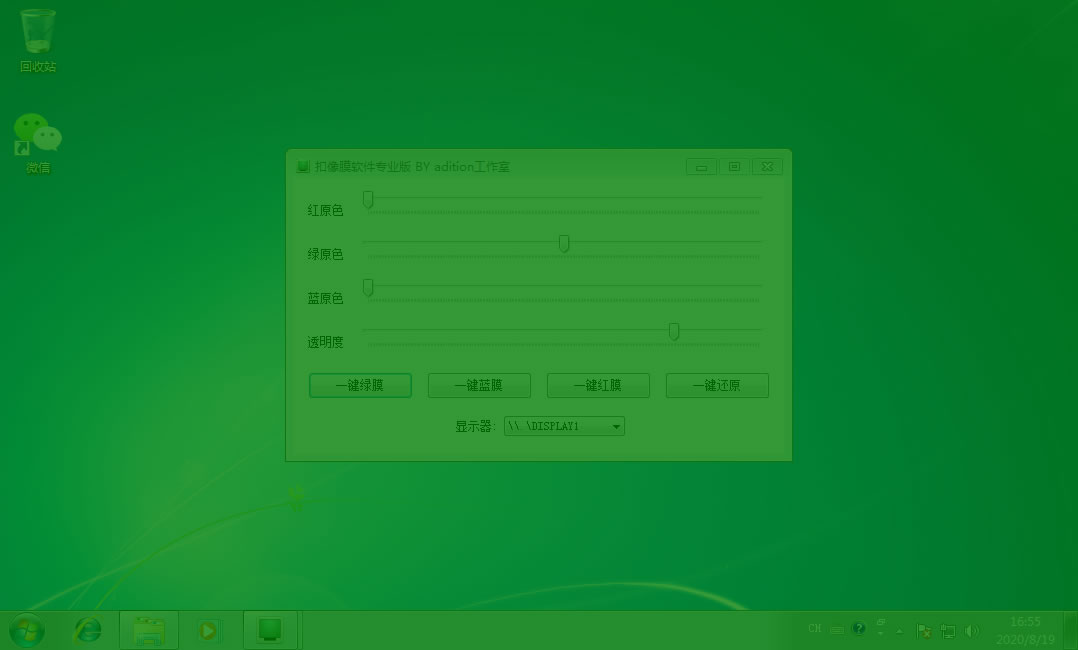Open the Recycle Bin (回收站) desktop icon
This screenshot has width=1078, height=650.
pyautogui.click(x=38, y=38)
